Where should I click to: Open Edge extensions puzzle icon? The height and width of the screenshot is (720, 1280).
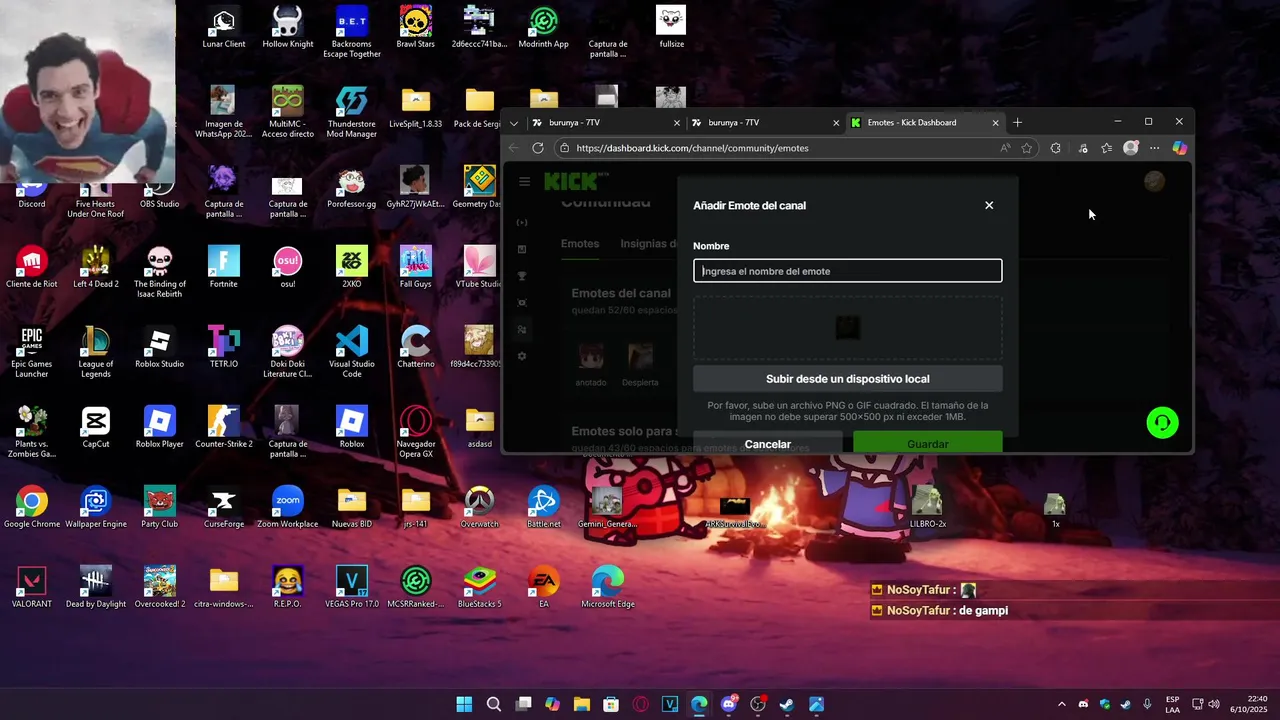[x=1056, y=148]
